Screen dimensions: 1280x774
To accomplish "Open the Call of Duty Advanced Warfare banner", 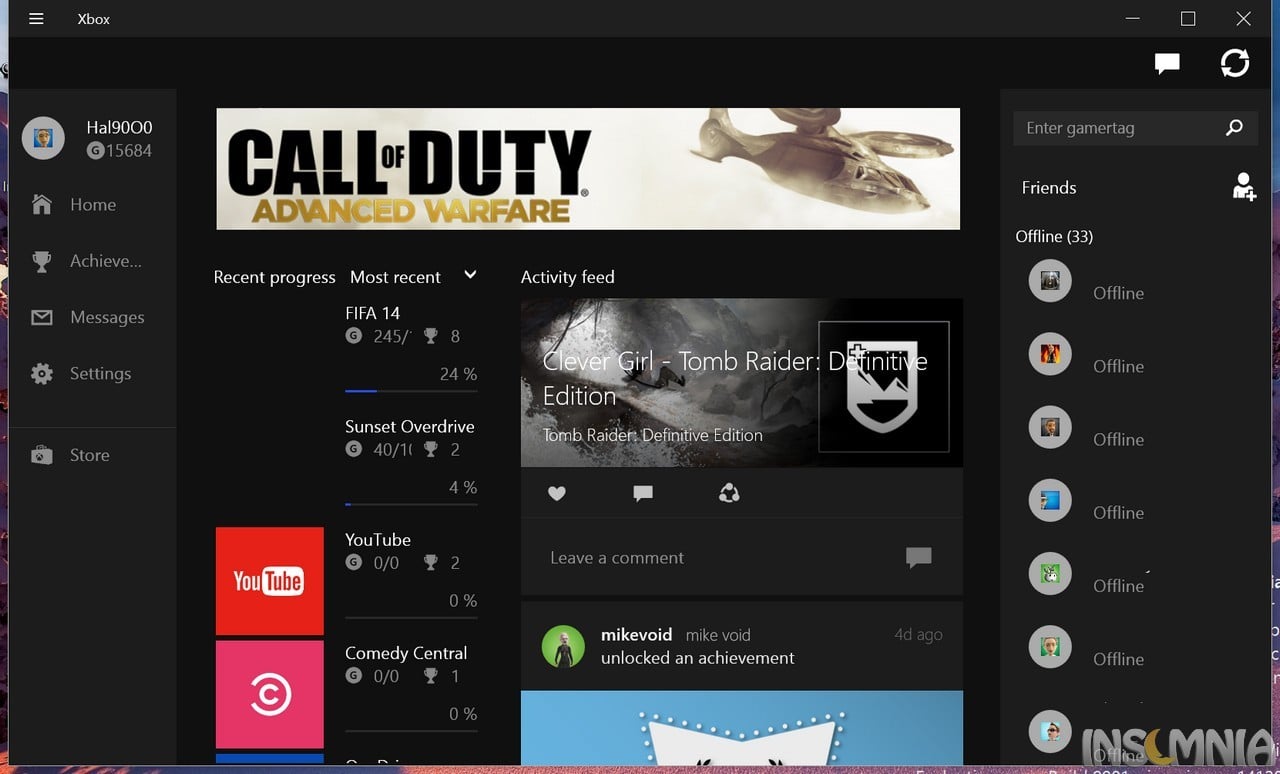I will pyautogui.click(x=588, y=169).
